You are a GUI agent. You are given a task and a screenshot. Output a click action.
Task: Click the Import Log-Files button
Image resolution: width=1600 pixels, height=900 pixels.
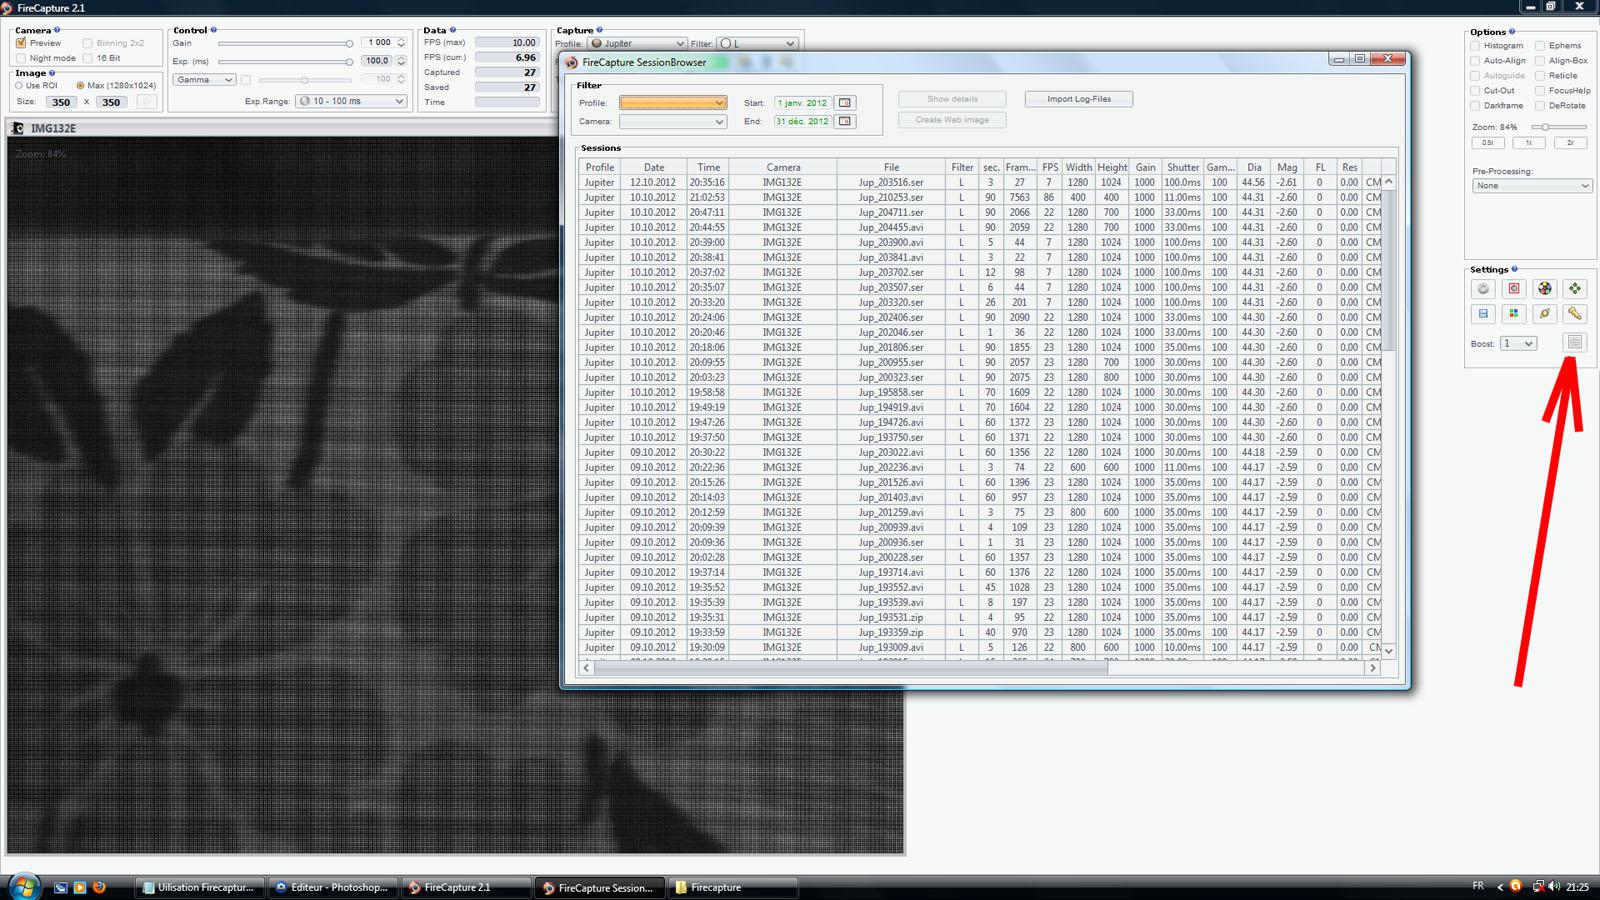coord(1079,99)
